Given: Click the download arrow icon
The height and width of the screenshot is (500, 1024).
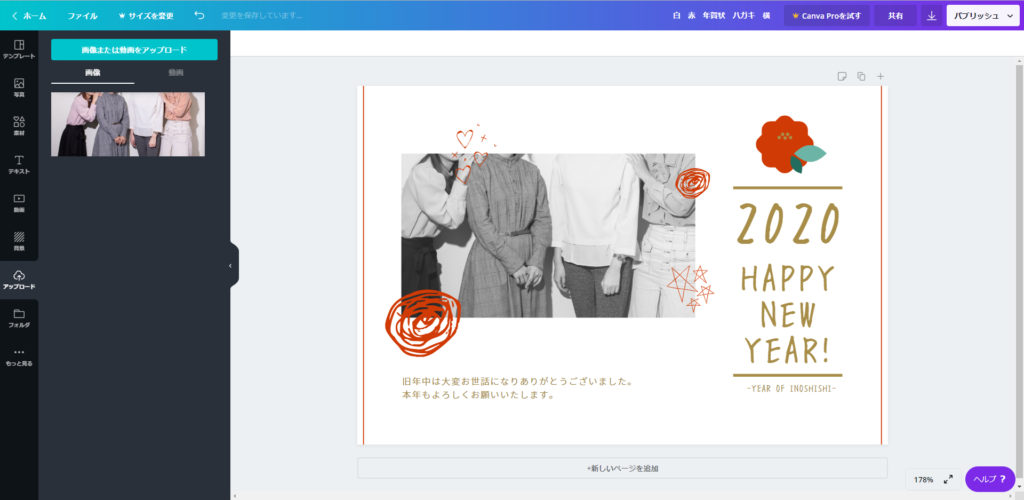Looking at the screenshot, I should pyautogui.click(x=931, y=16).
